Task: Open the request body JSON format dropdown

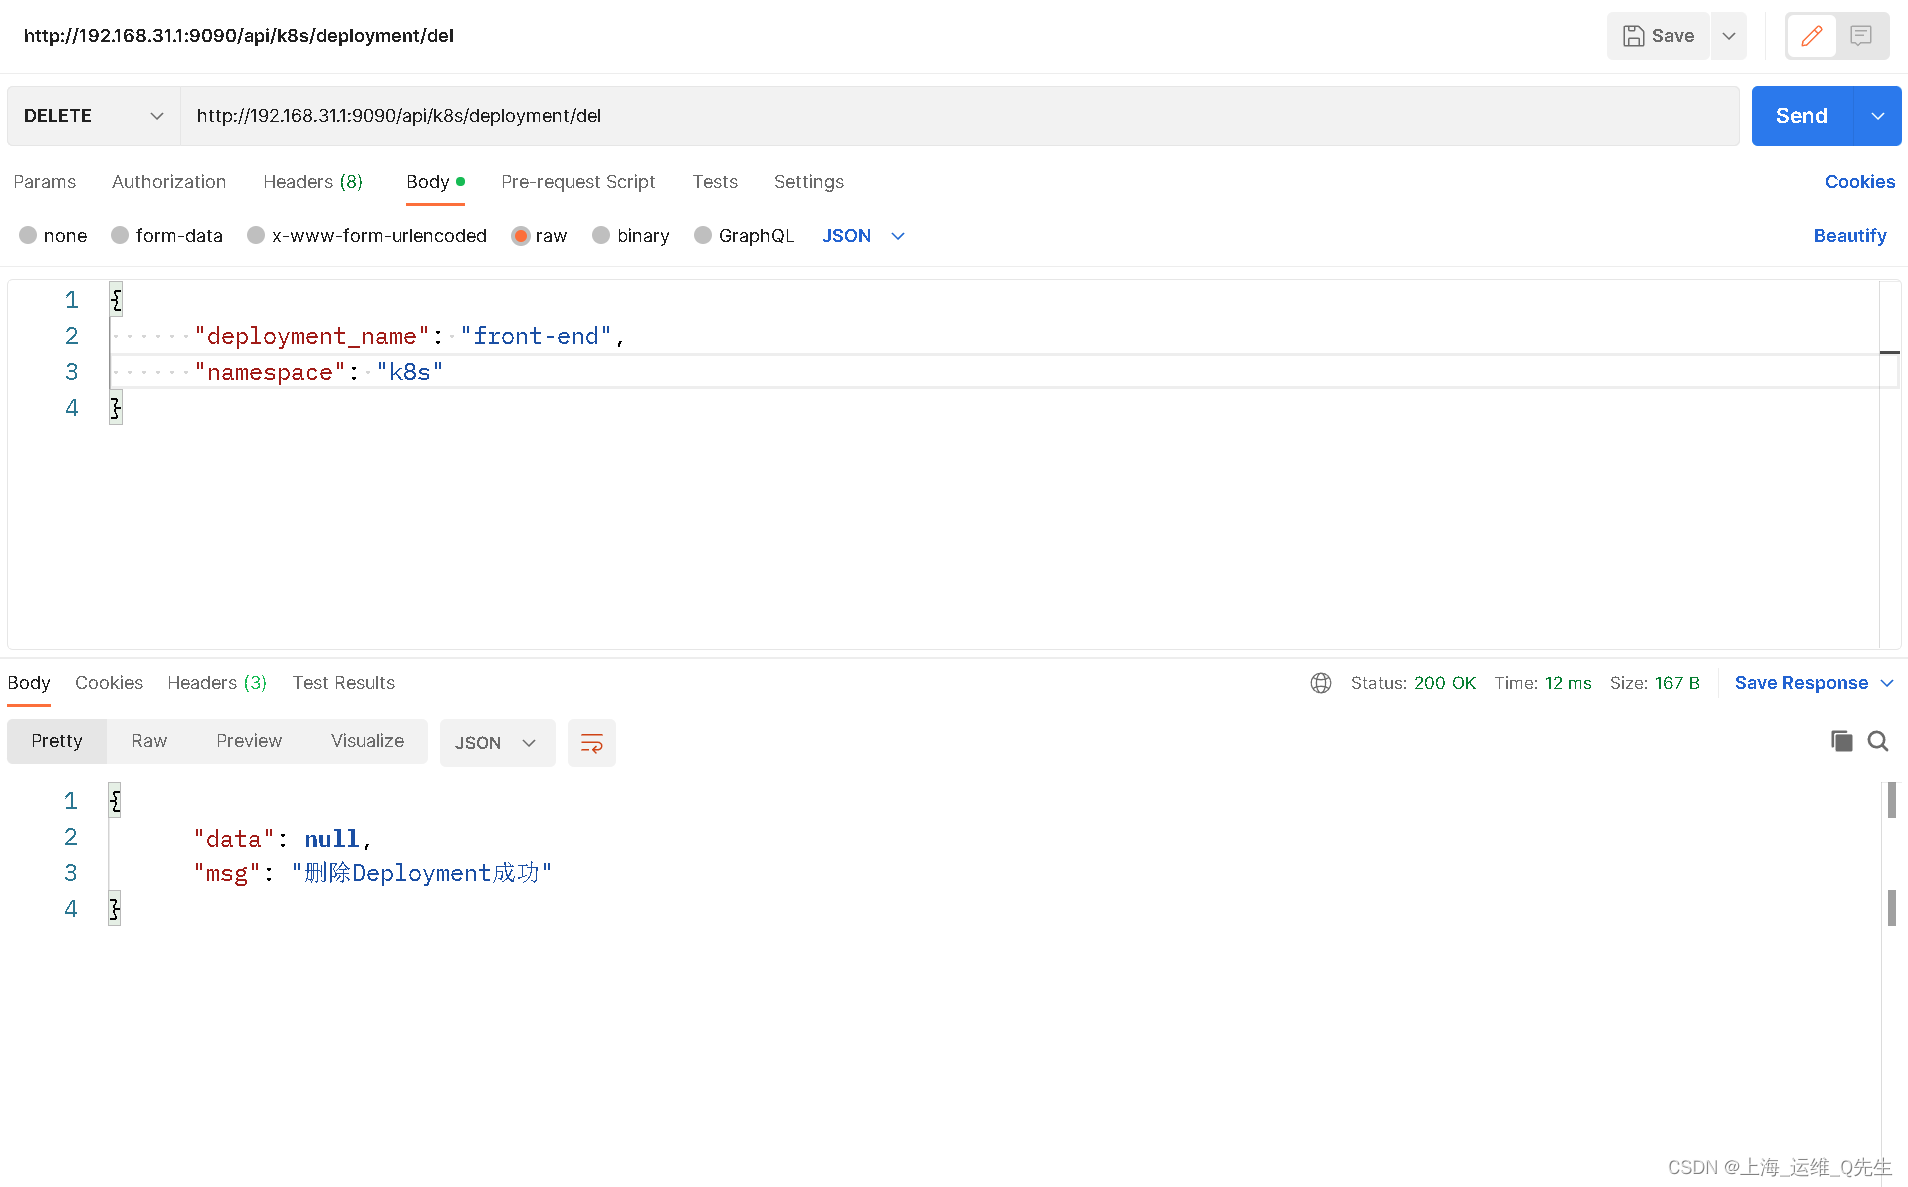Action: click(x=863, y=236)
